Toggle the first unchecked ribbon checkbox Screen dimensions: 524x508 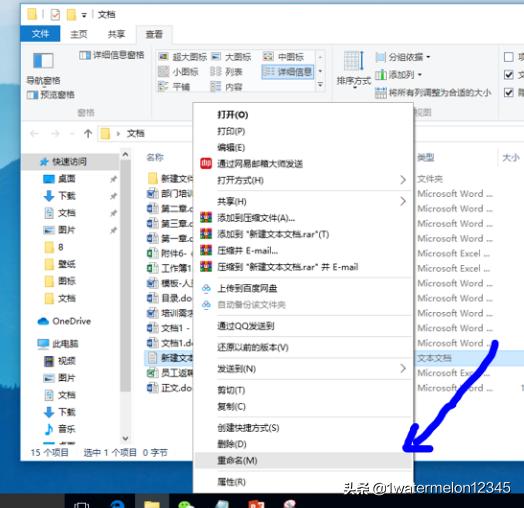pos(509,57)
